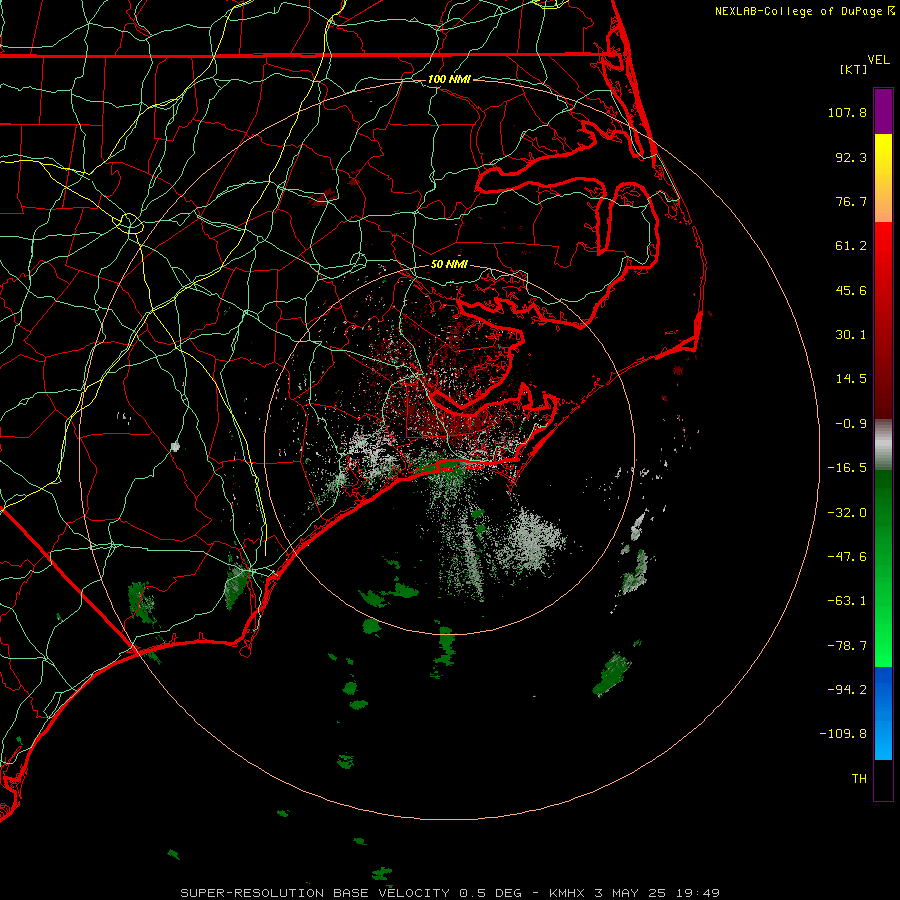The image size is (900, 900).
Task: Select the 45.6 legend value
Action: pyautogui.click(x=851, y=290)
